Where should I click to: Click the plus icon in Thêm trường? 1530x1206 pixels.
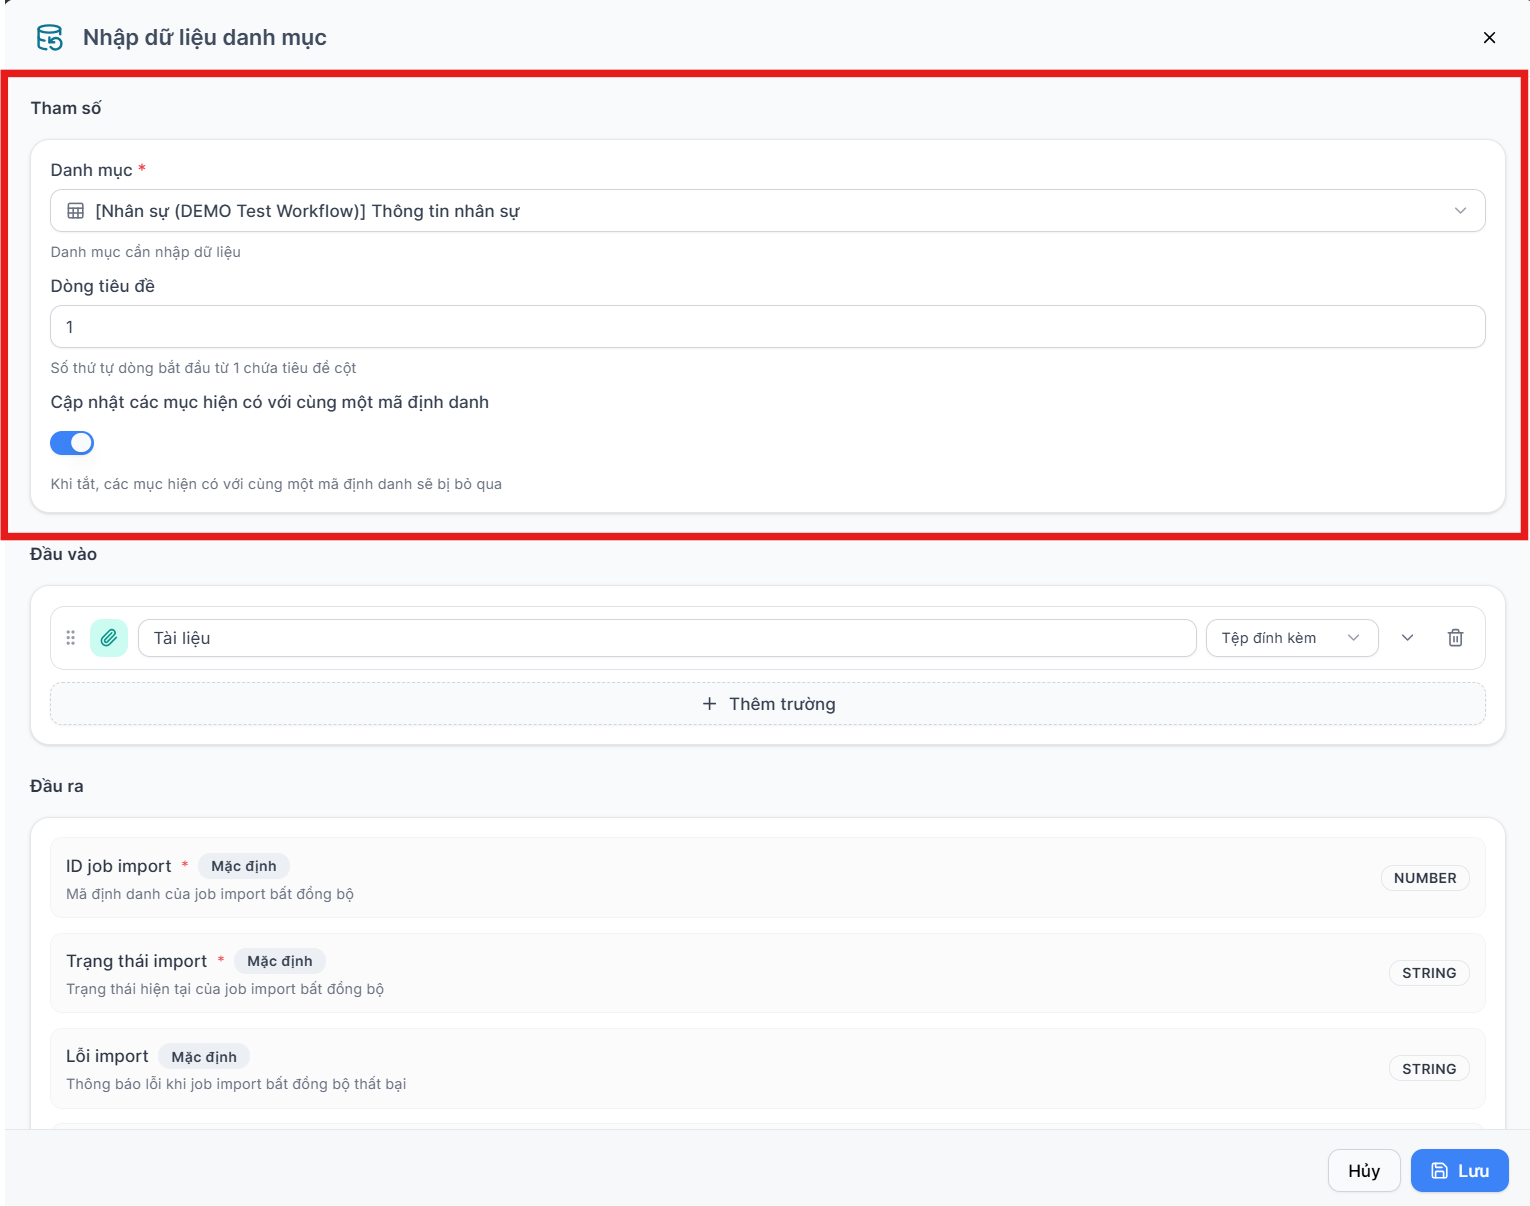[x=709, y=704]
